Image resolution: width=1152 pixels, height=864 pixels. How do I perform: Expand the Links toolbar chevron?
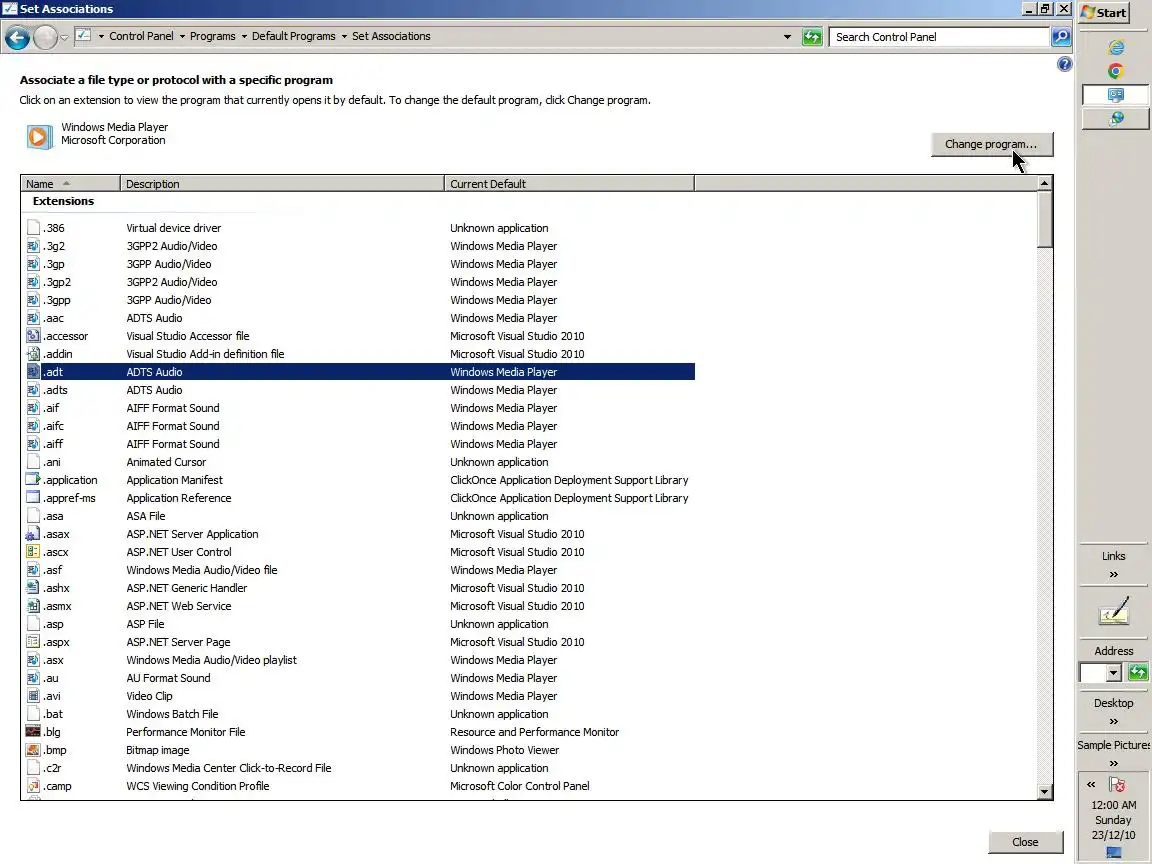coord(1114,575)
